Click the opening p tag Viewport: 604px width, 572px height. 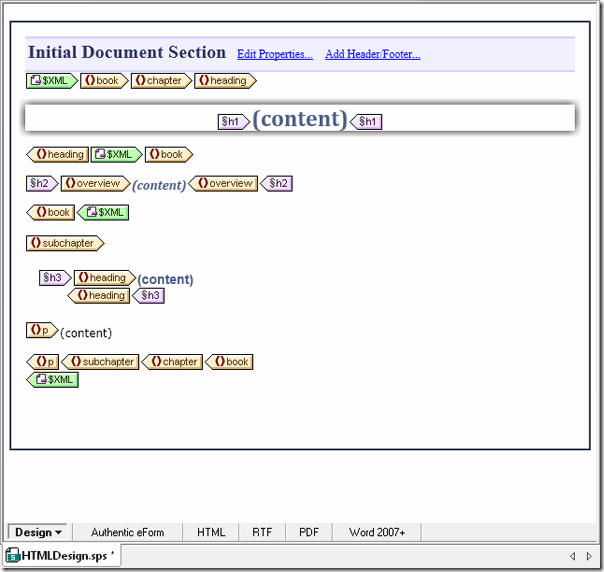pyautogui.click(x=42, y=330)
